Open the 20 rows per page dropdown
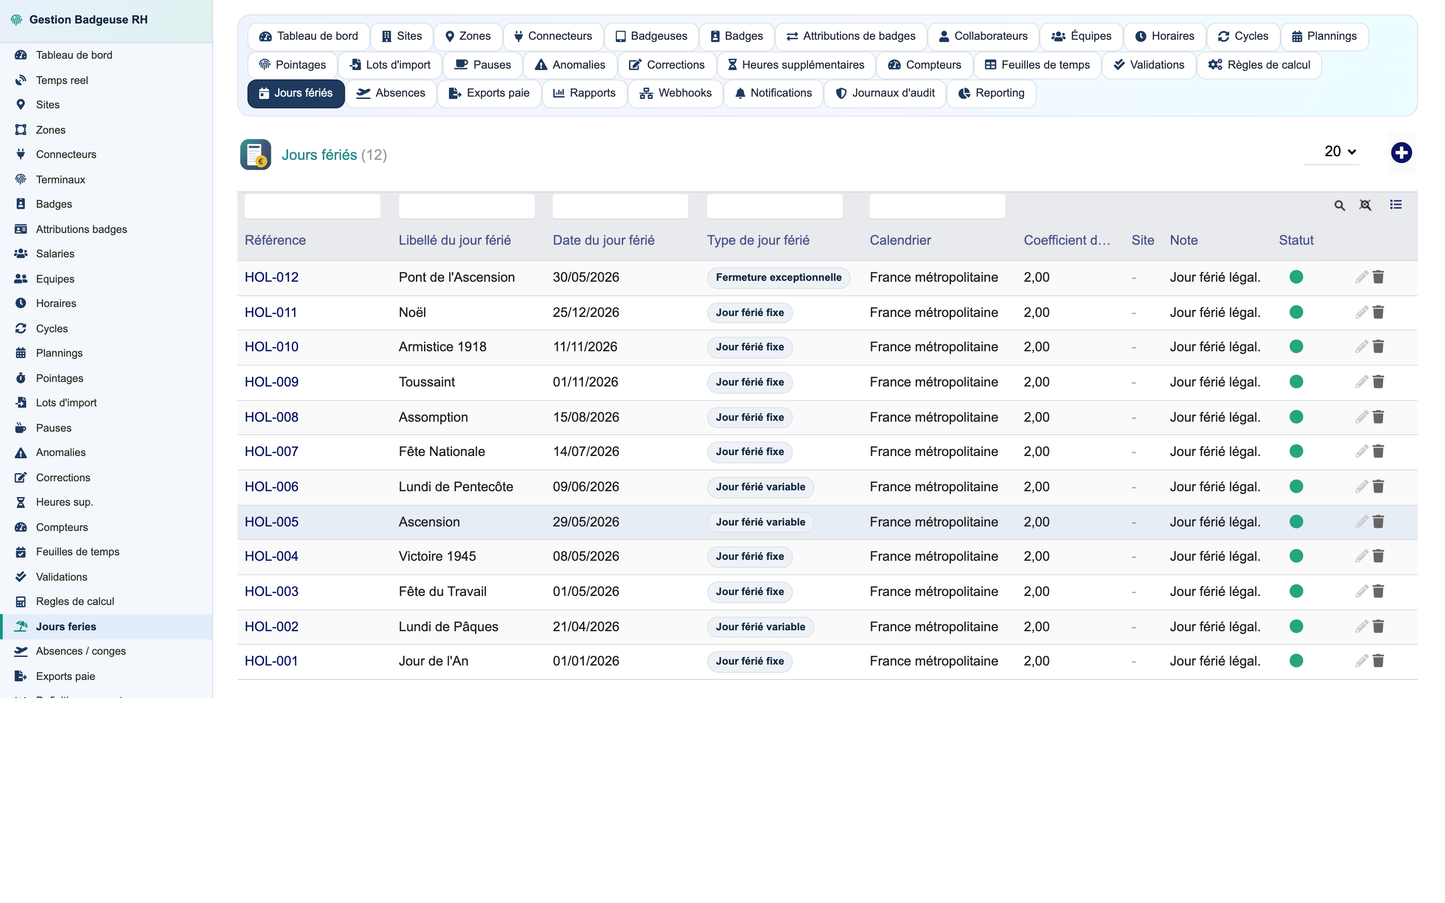 1331,152
